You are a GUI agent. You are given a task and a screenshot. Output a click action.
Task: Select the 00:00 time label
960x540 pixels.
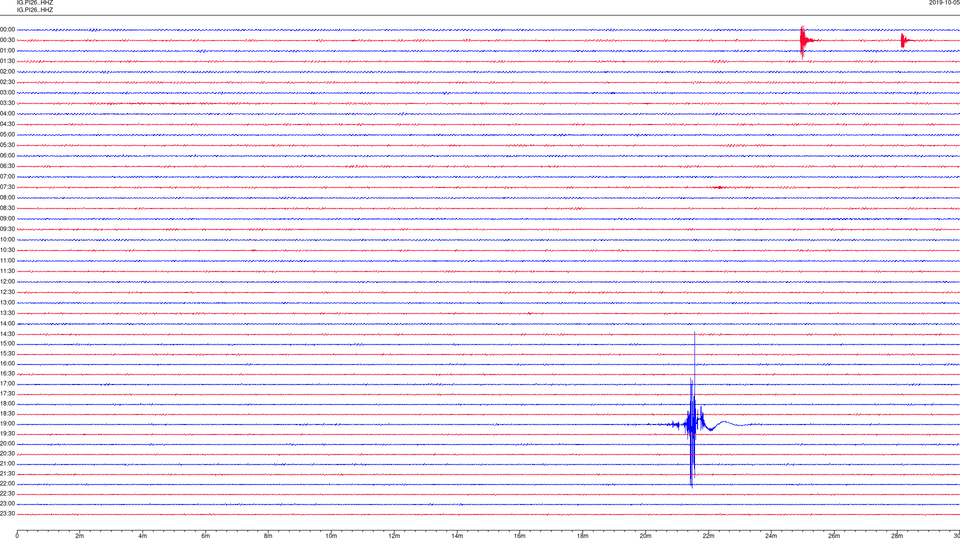point(7,29)
